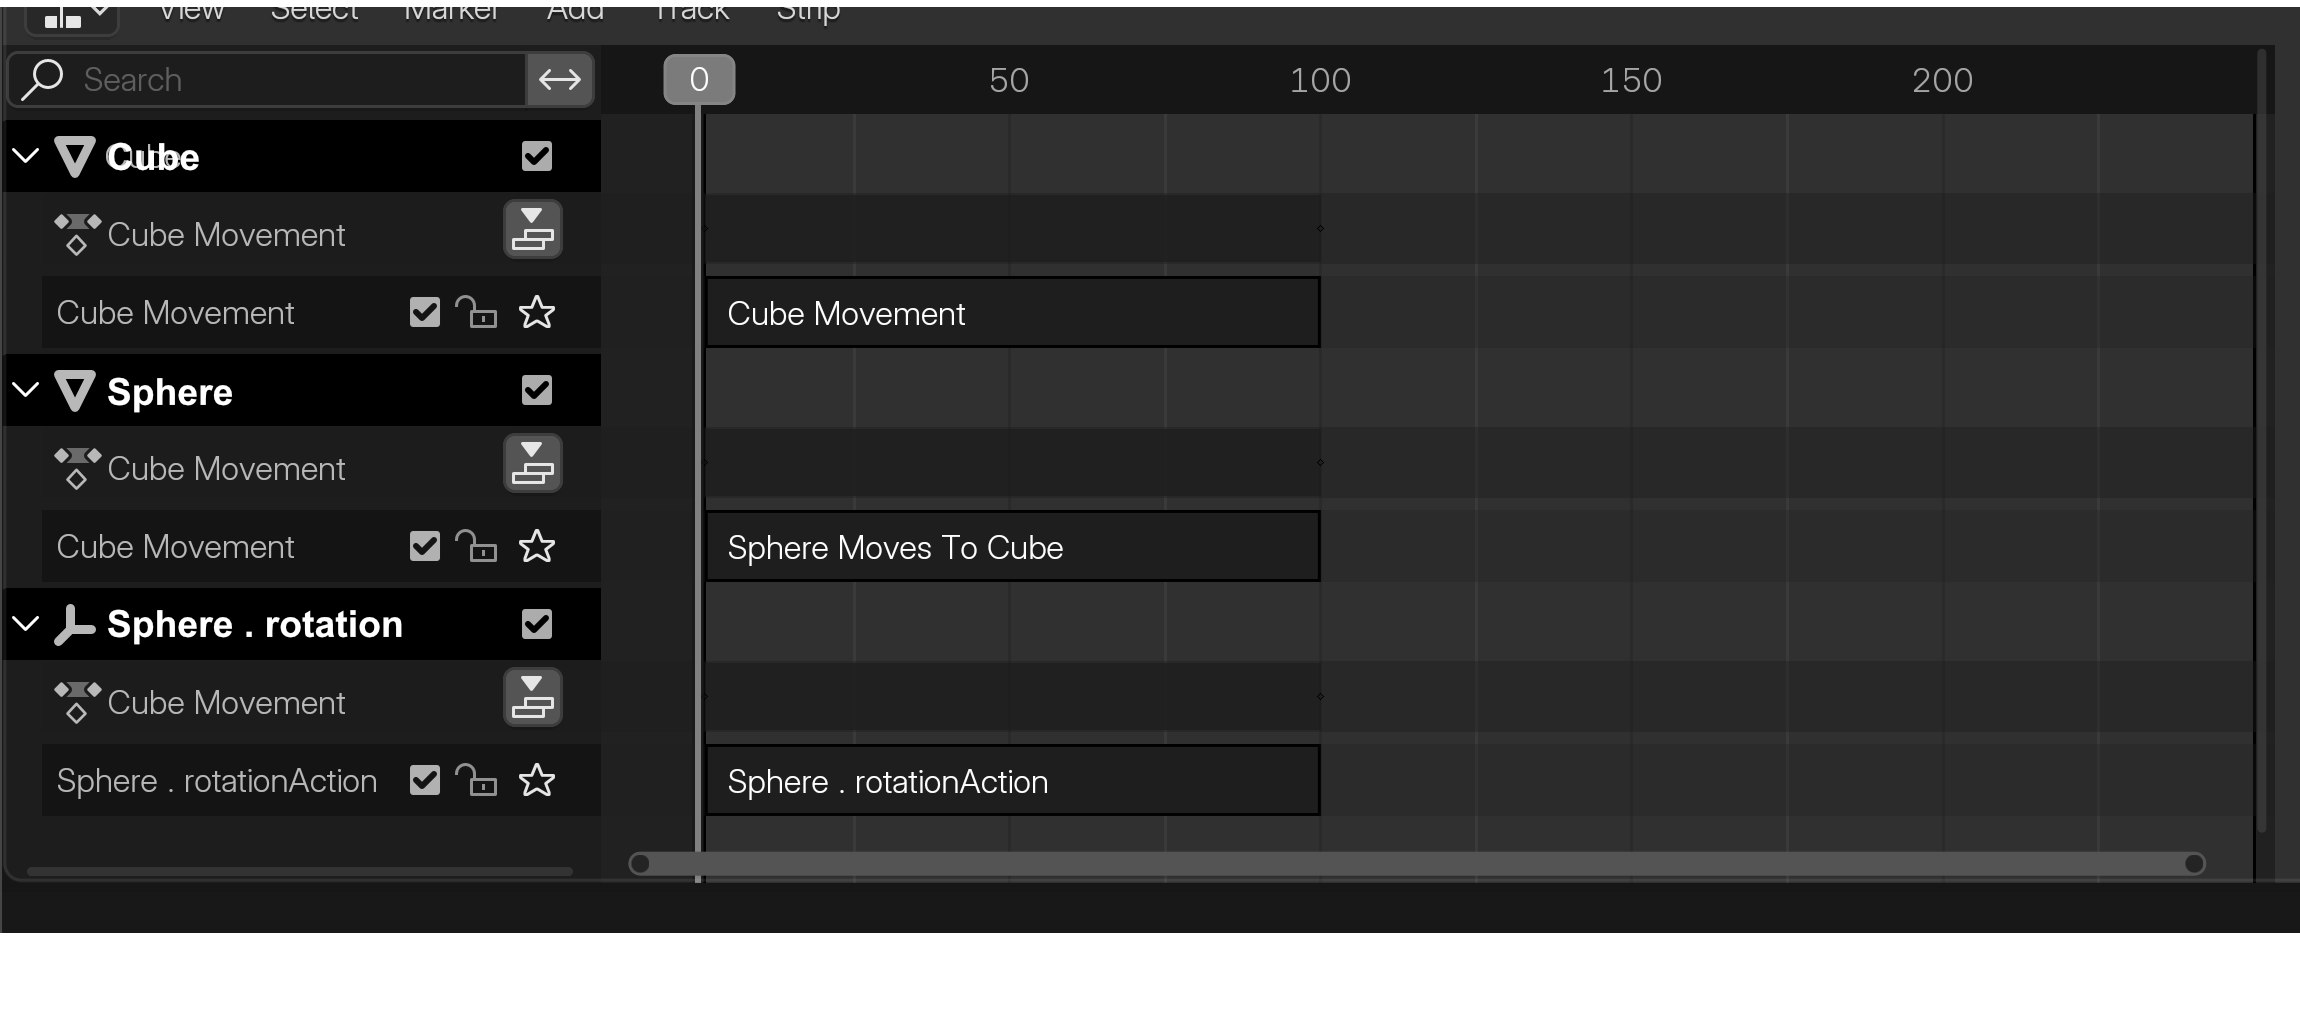Screen dimensions: 2300x1025
Task: Collapse the Sphere channel group
Action: pos(26,390)
